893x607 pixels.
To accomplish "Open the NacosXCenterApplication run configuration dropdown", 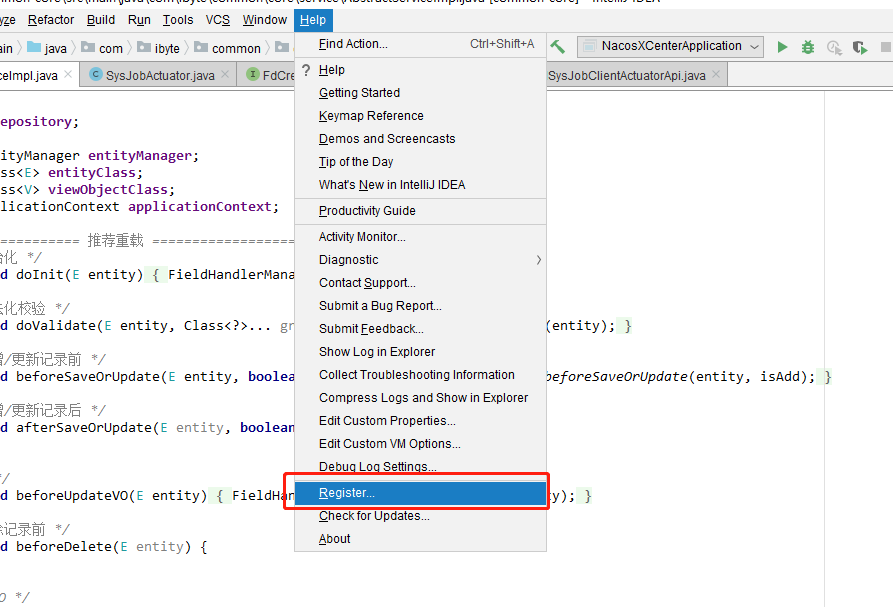I will 670,47.
